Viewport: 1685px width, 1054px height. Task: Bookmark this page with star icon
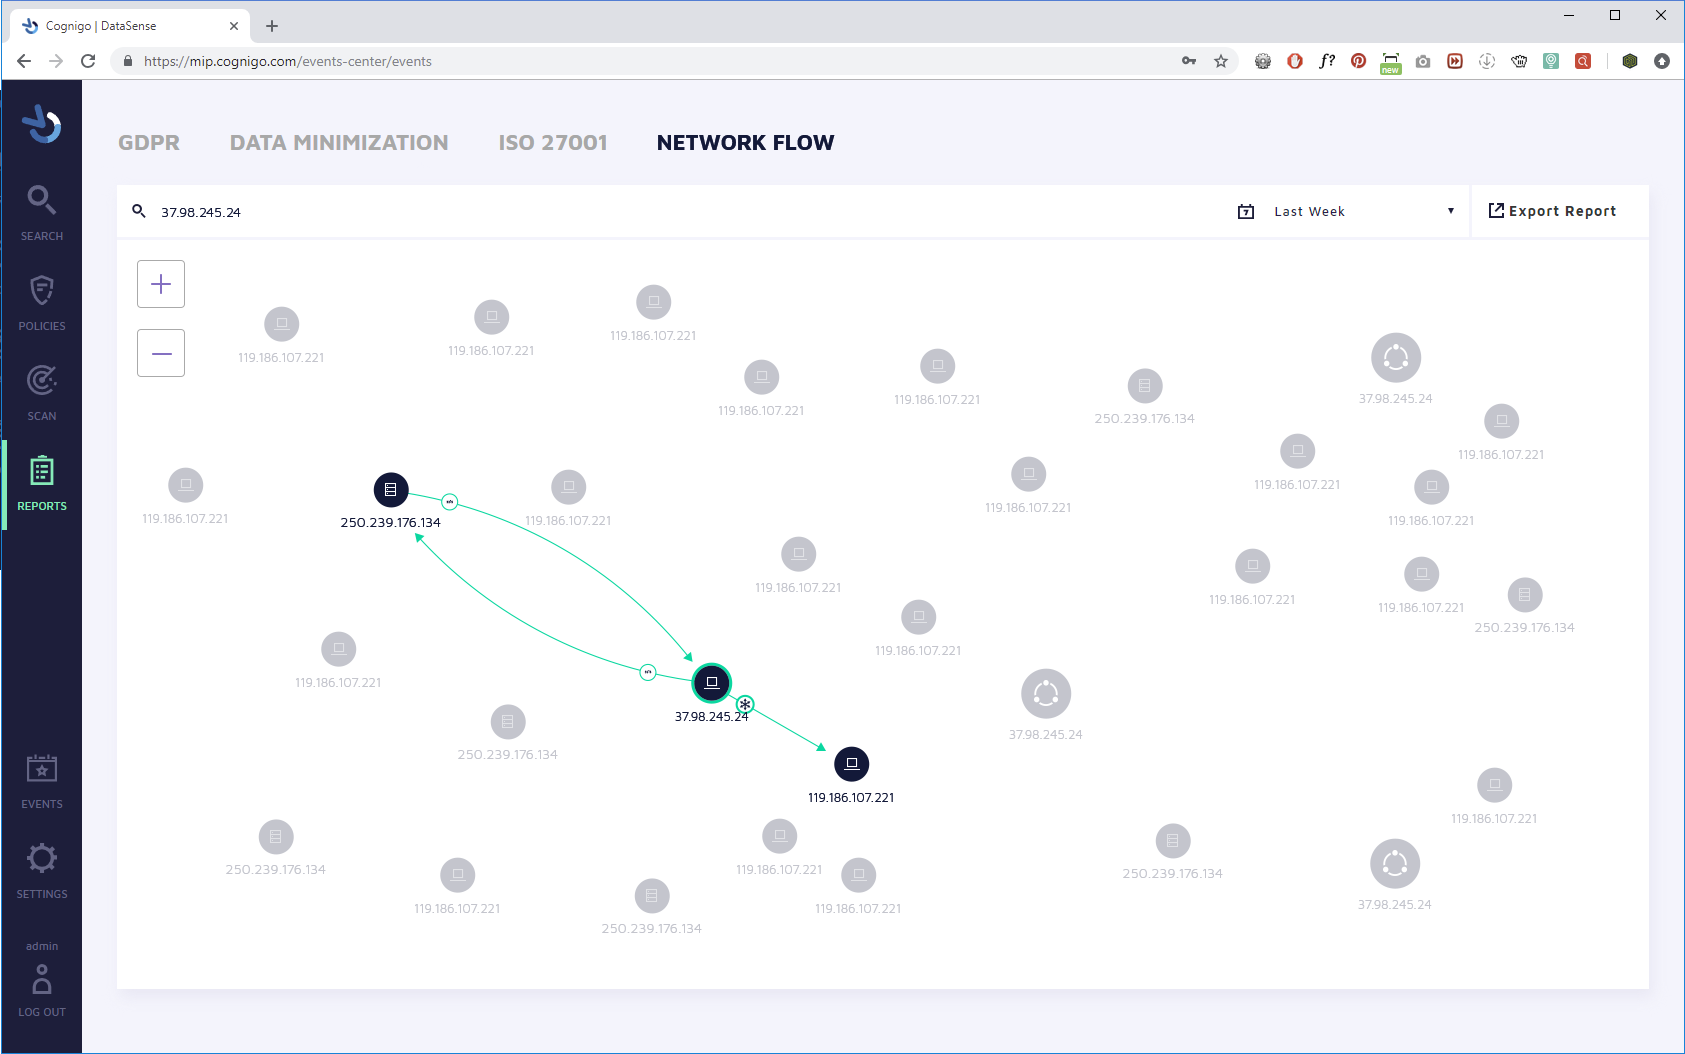pyautogui.click(x=1221, y=61)
